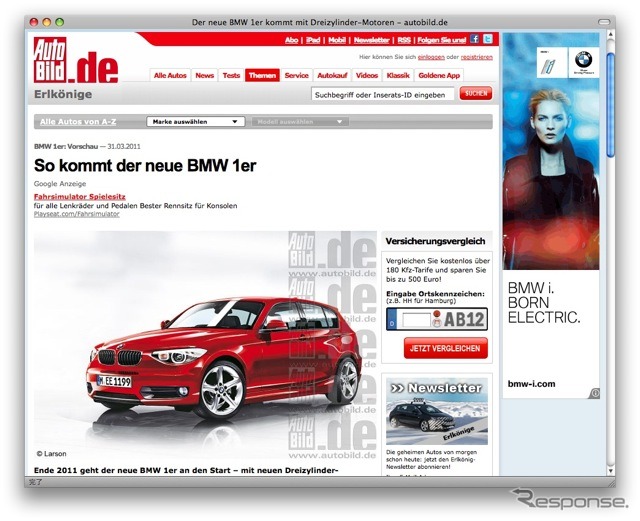Click the BMW roundel logo in ad
The width and height of the screenshot is (640, 521).
click(584, 62)
